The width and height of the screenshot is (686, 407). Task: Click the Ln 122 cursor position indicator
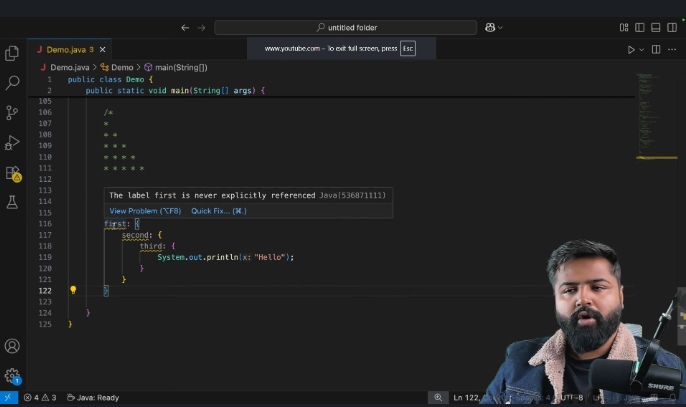[x=466, y=397]
